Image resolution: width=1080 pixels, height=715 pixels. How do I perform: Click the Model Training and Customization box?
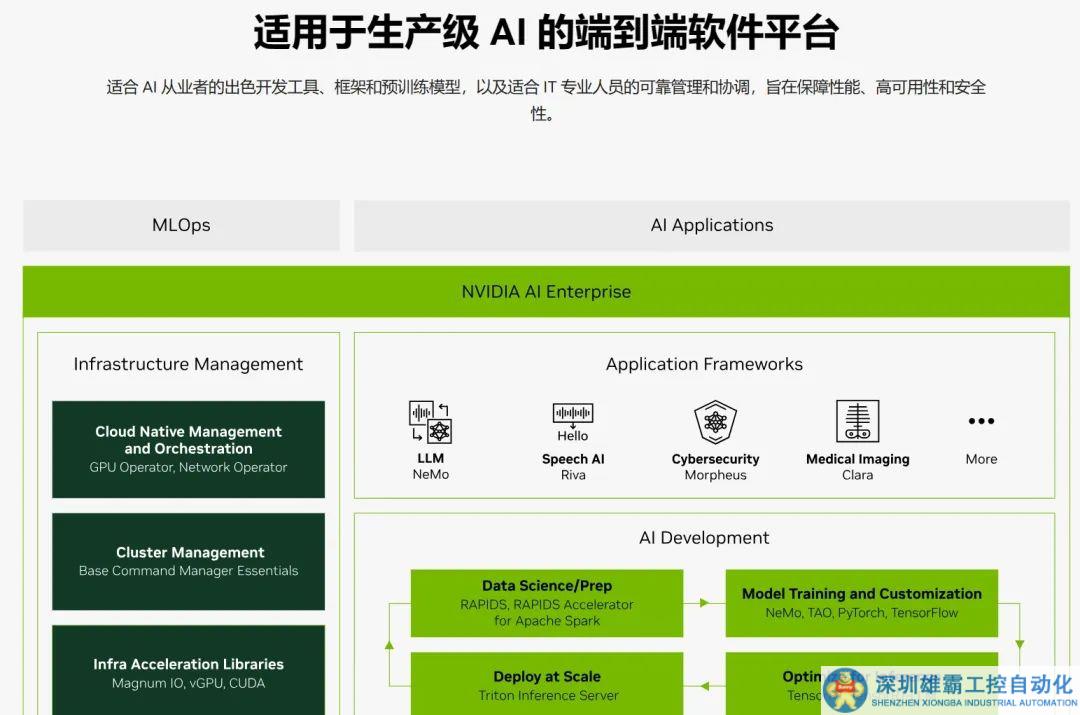point(861,601)
